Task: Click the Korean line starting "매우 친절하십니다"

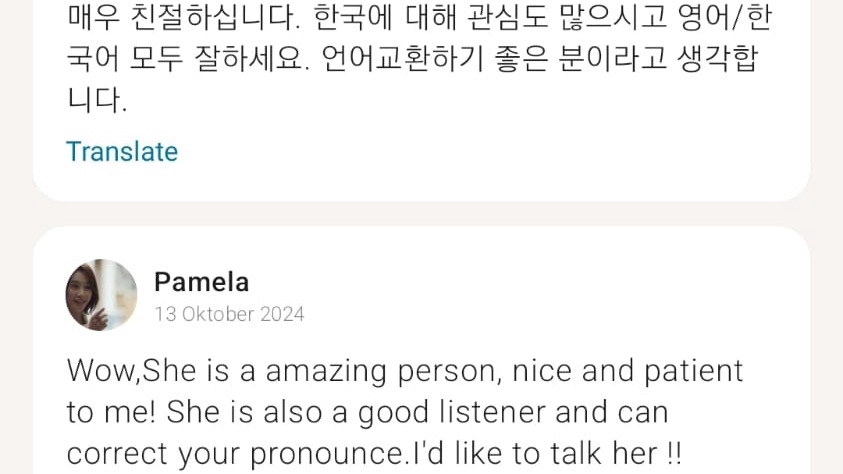Action: (x=419, y=17)
